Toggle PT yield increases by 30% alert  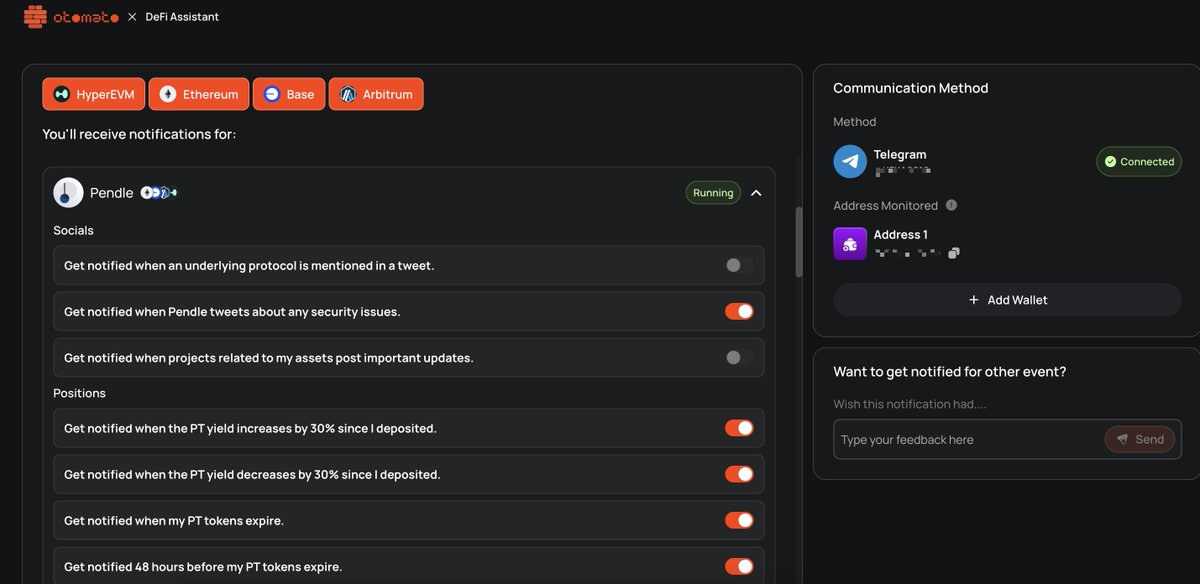tap(739, 428)
